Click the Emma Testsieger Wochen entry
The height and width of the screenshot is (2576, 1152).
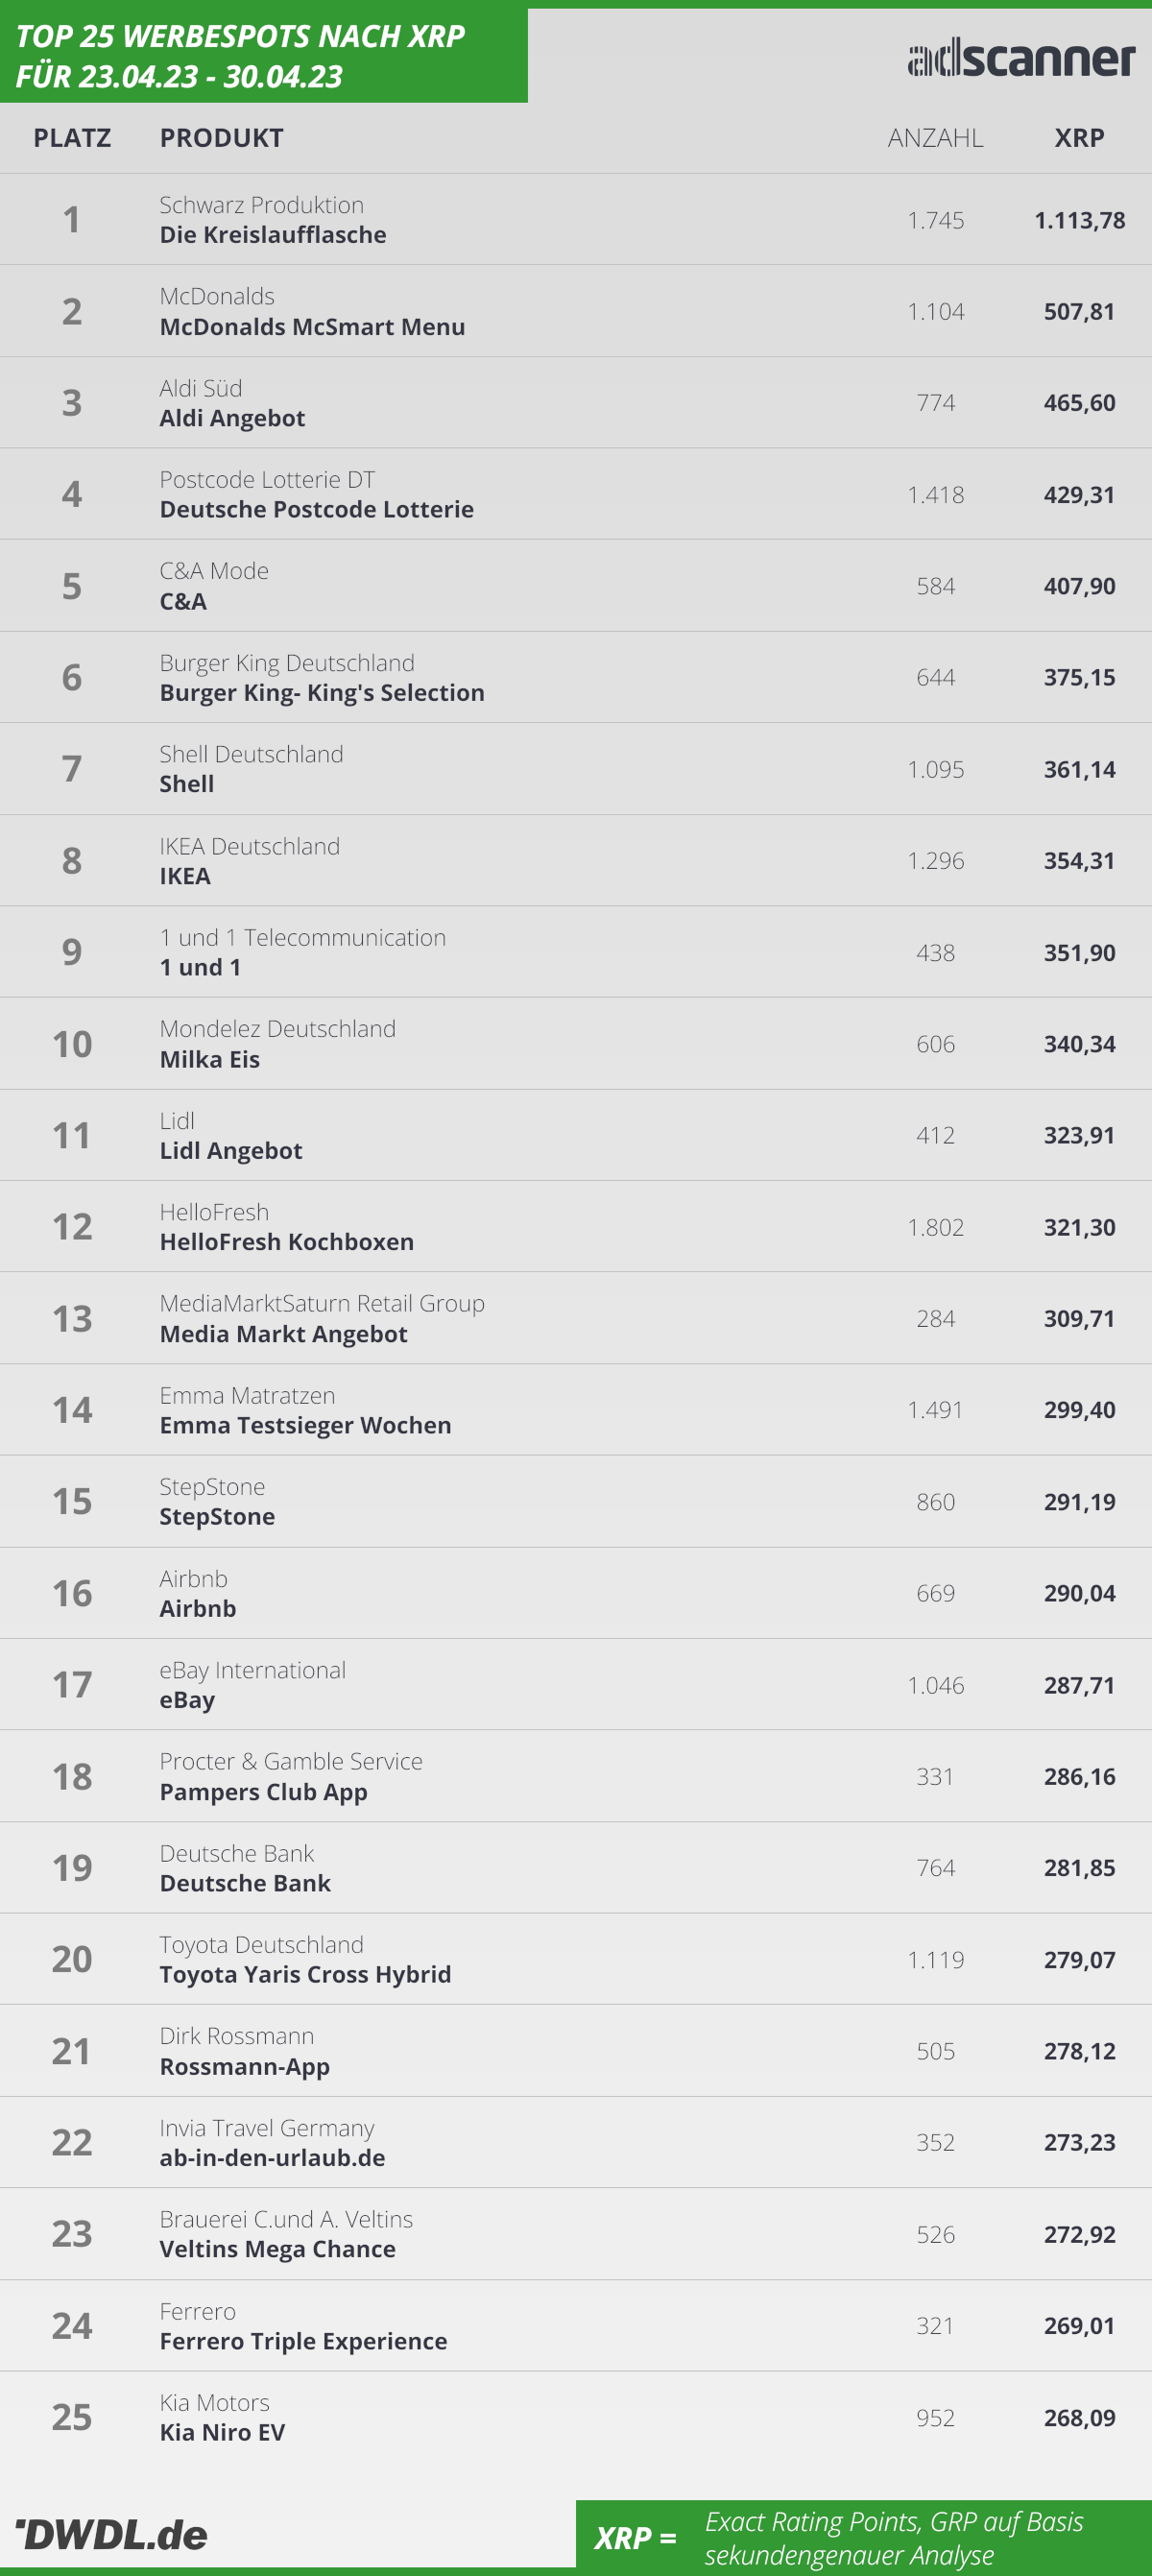click(x=305, y=1426)
